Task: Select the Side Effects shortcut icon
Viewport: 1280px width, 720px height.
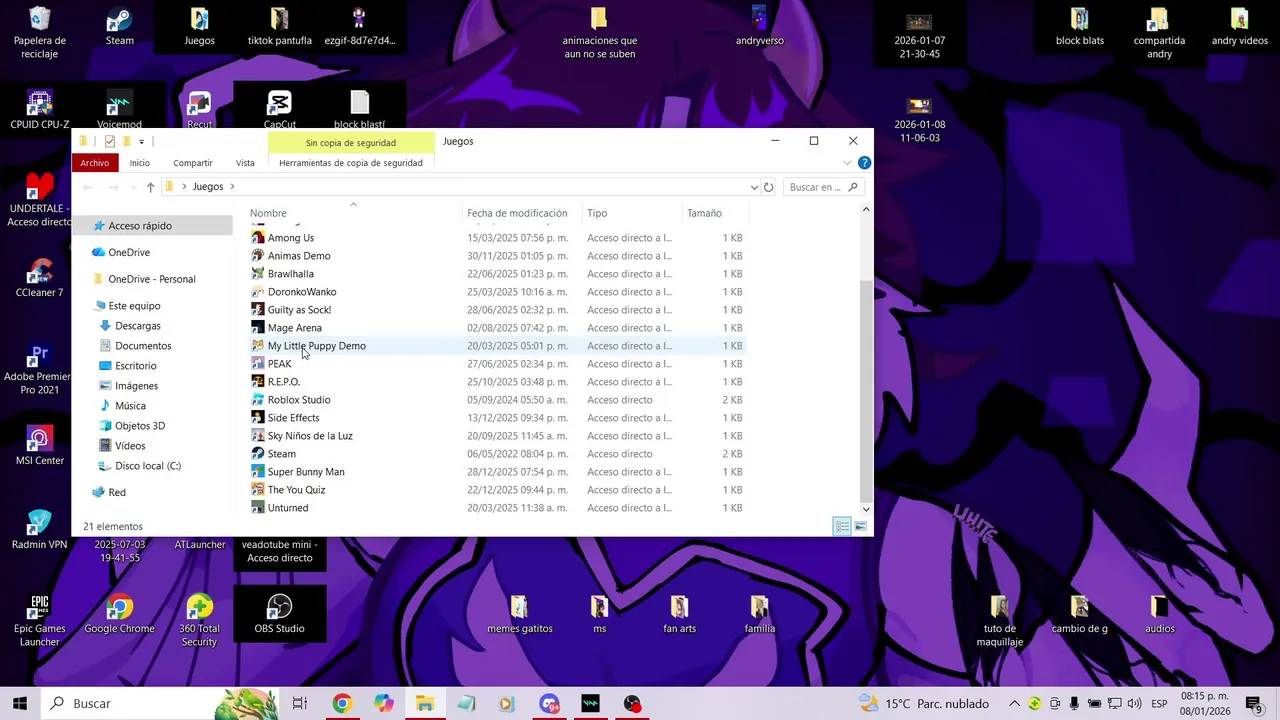Action: [258, 418]
